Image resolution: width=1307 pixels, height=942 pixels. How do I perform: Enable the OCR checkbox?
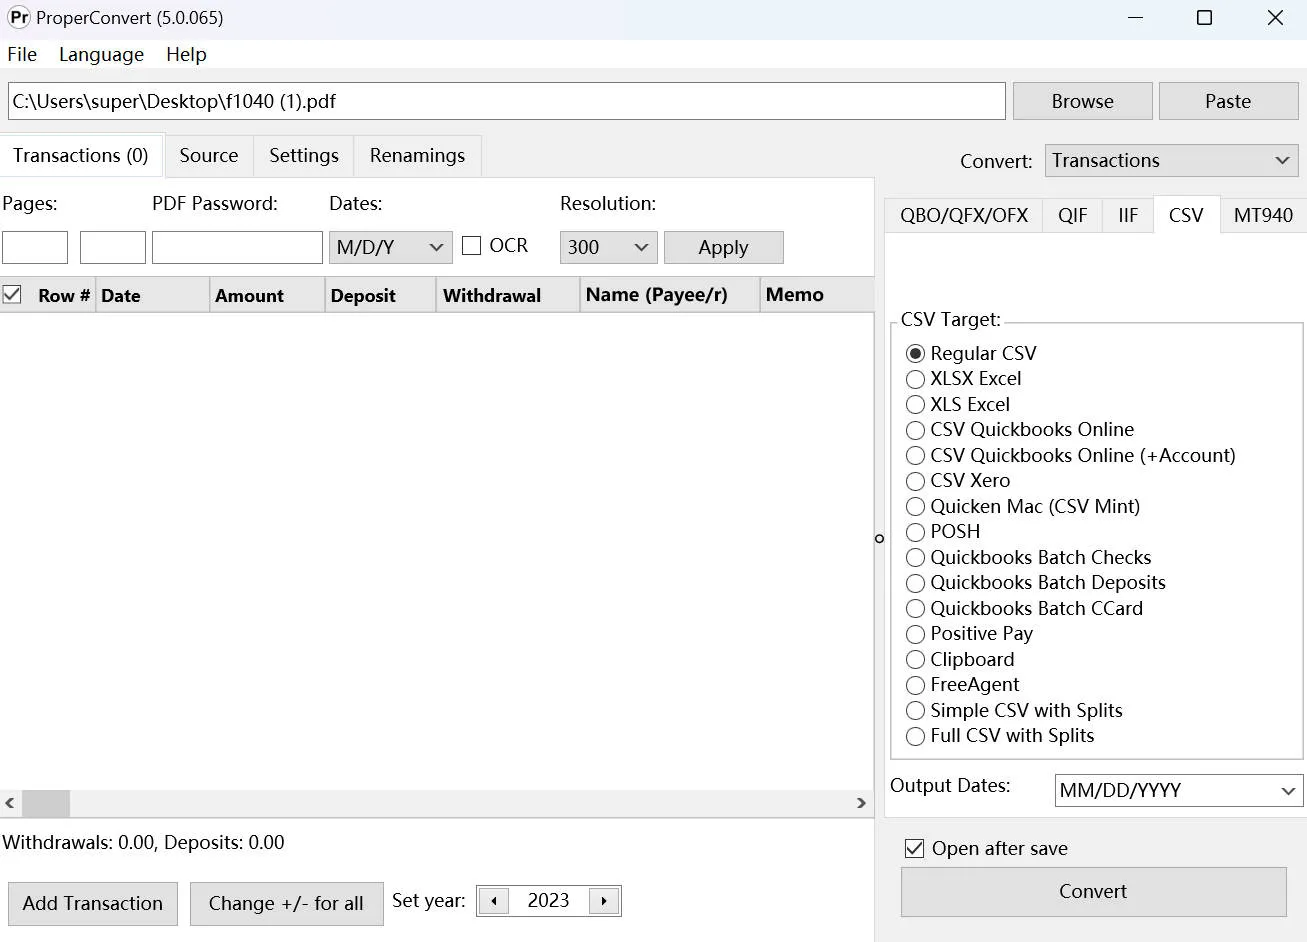(470, 245)
